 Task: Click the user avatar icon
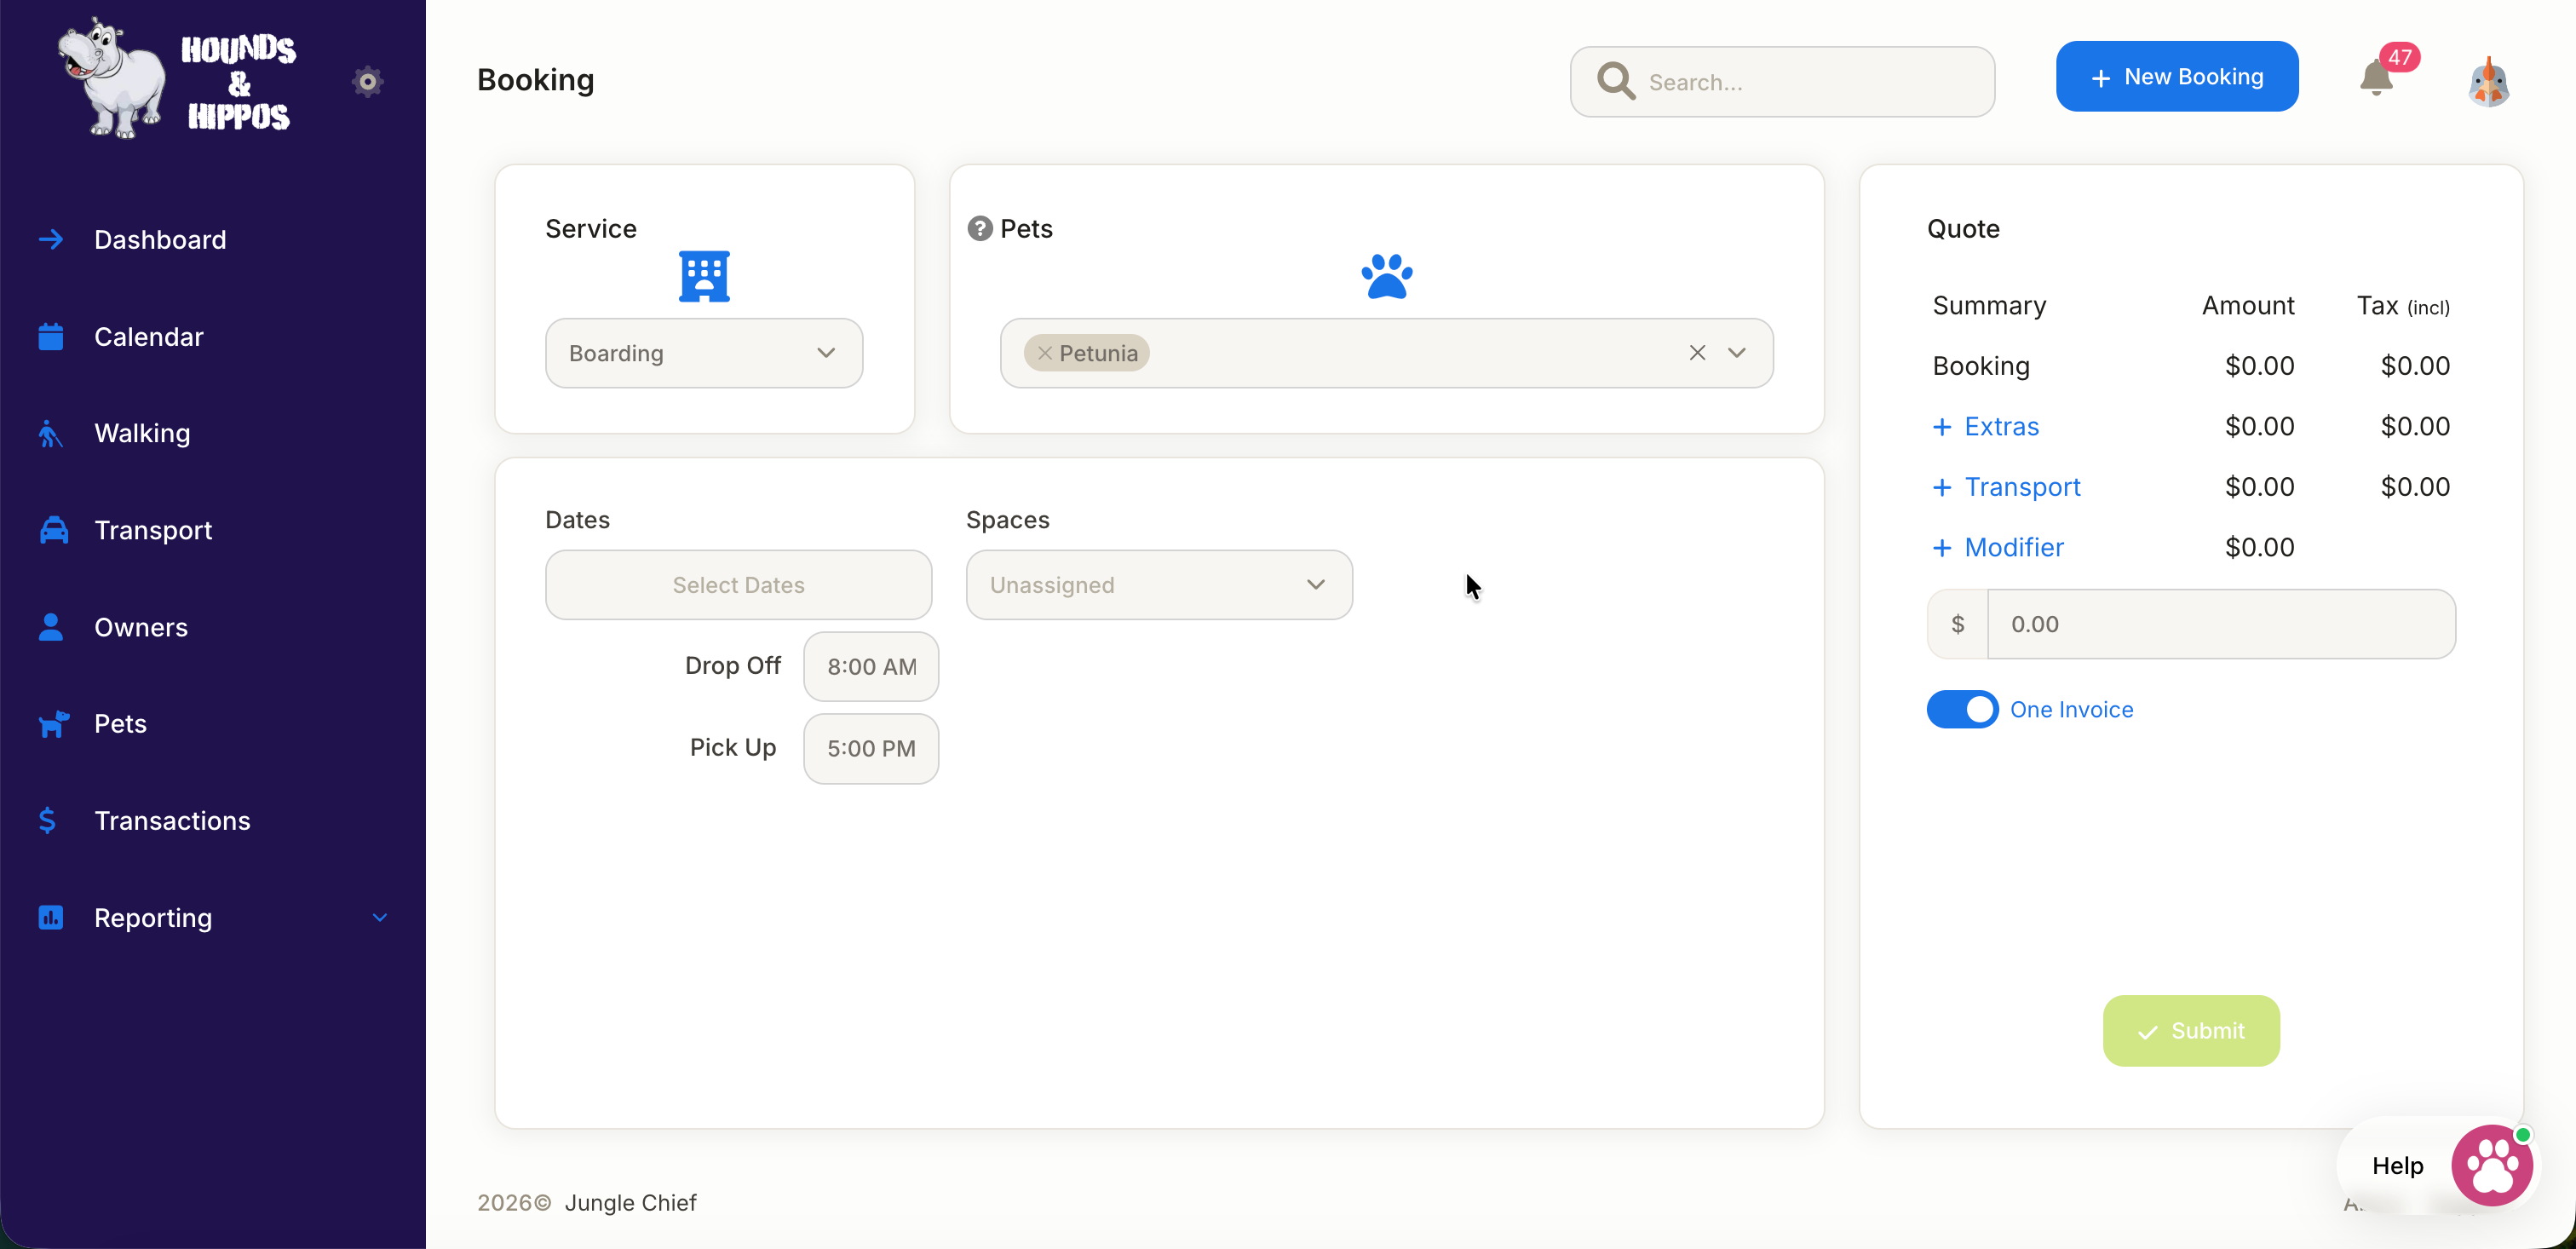point(2488,82)
